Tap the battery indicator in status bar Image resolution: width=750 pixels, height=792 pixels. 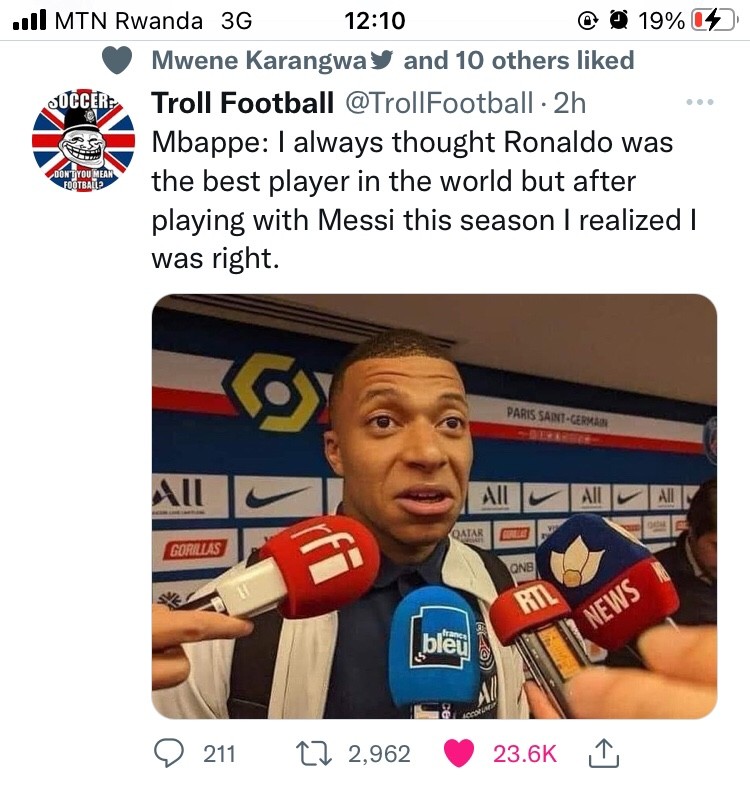(x=719, y=20)
